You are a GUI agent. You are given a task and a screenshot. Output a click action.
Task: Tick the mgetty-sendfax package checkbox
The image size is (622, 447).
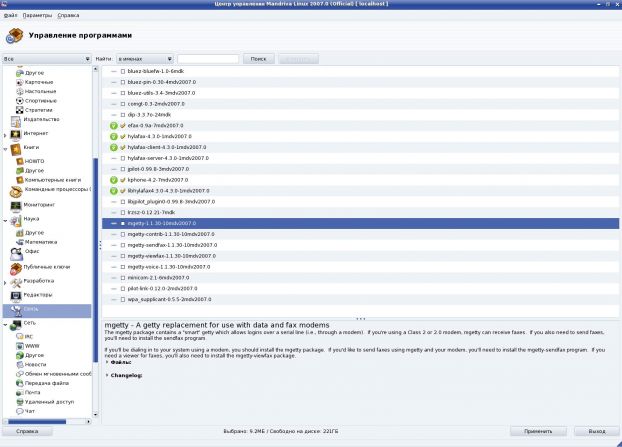tap(123, 245)
